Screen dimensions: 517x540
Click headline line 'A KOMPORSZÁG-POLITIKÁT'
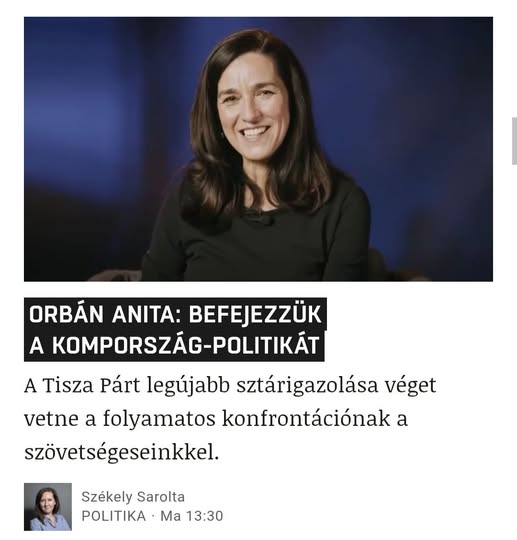click(174, 345)
